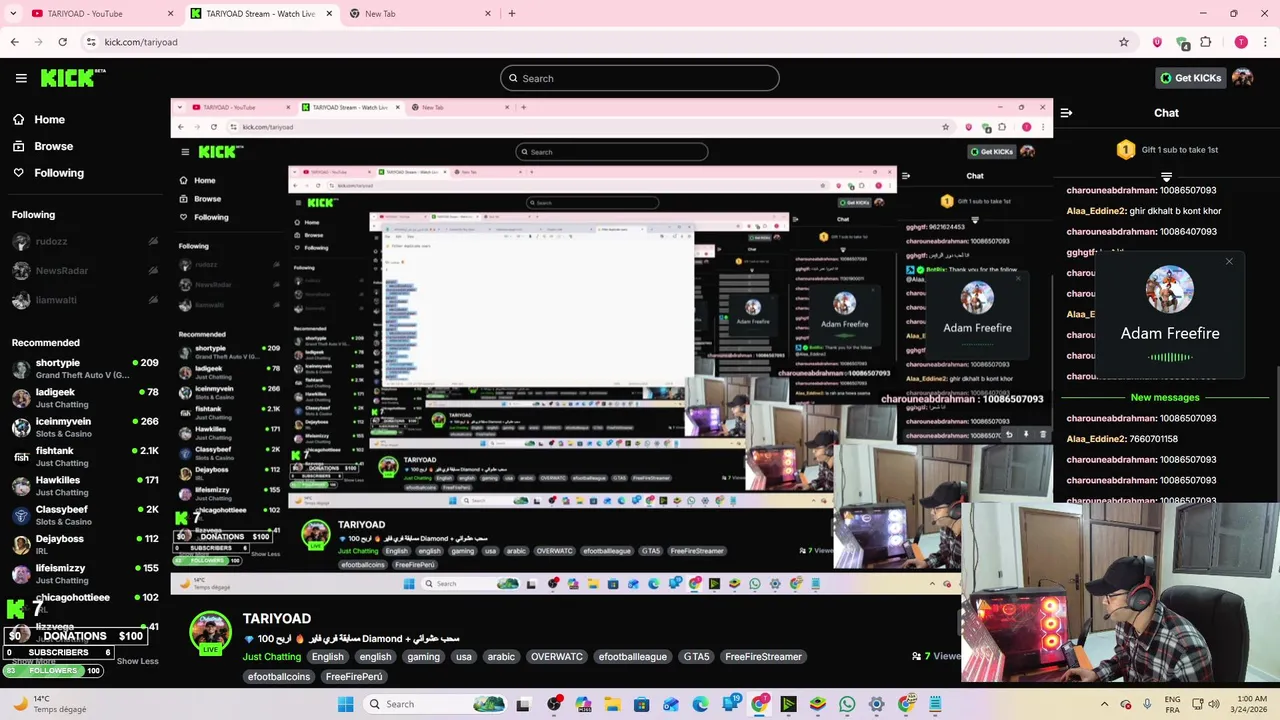
Task: Click the chat message 'ghir dkhalt b kont khor'
Action: (1175, 211)
